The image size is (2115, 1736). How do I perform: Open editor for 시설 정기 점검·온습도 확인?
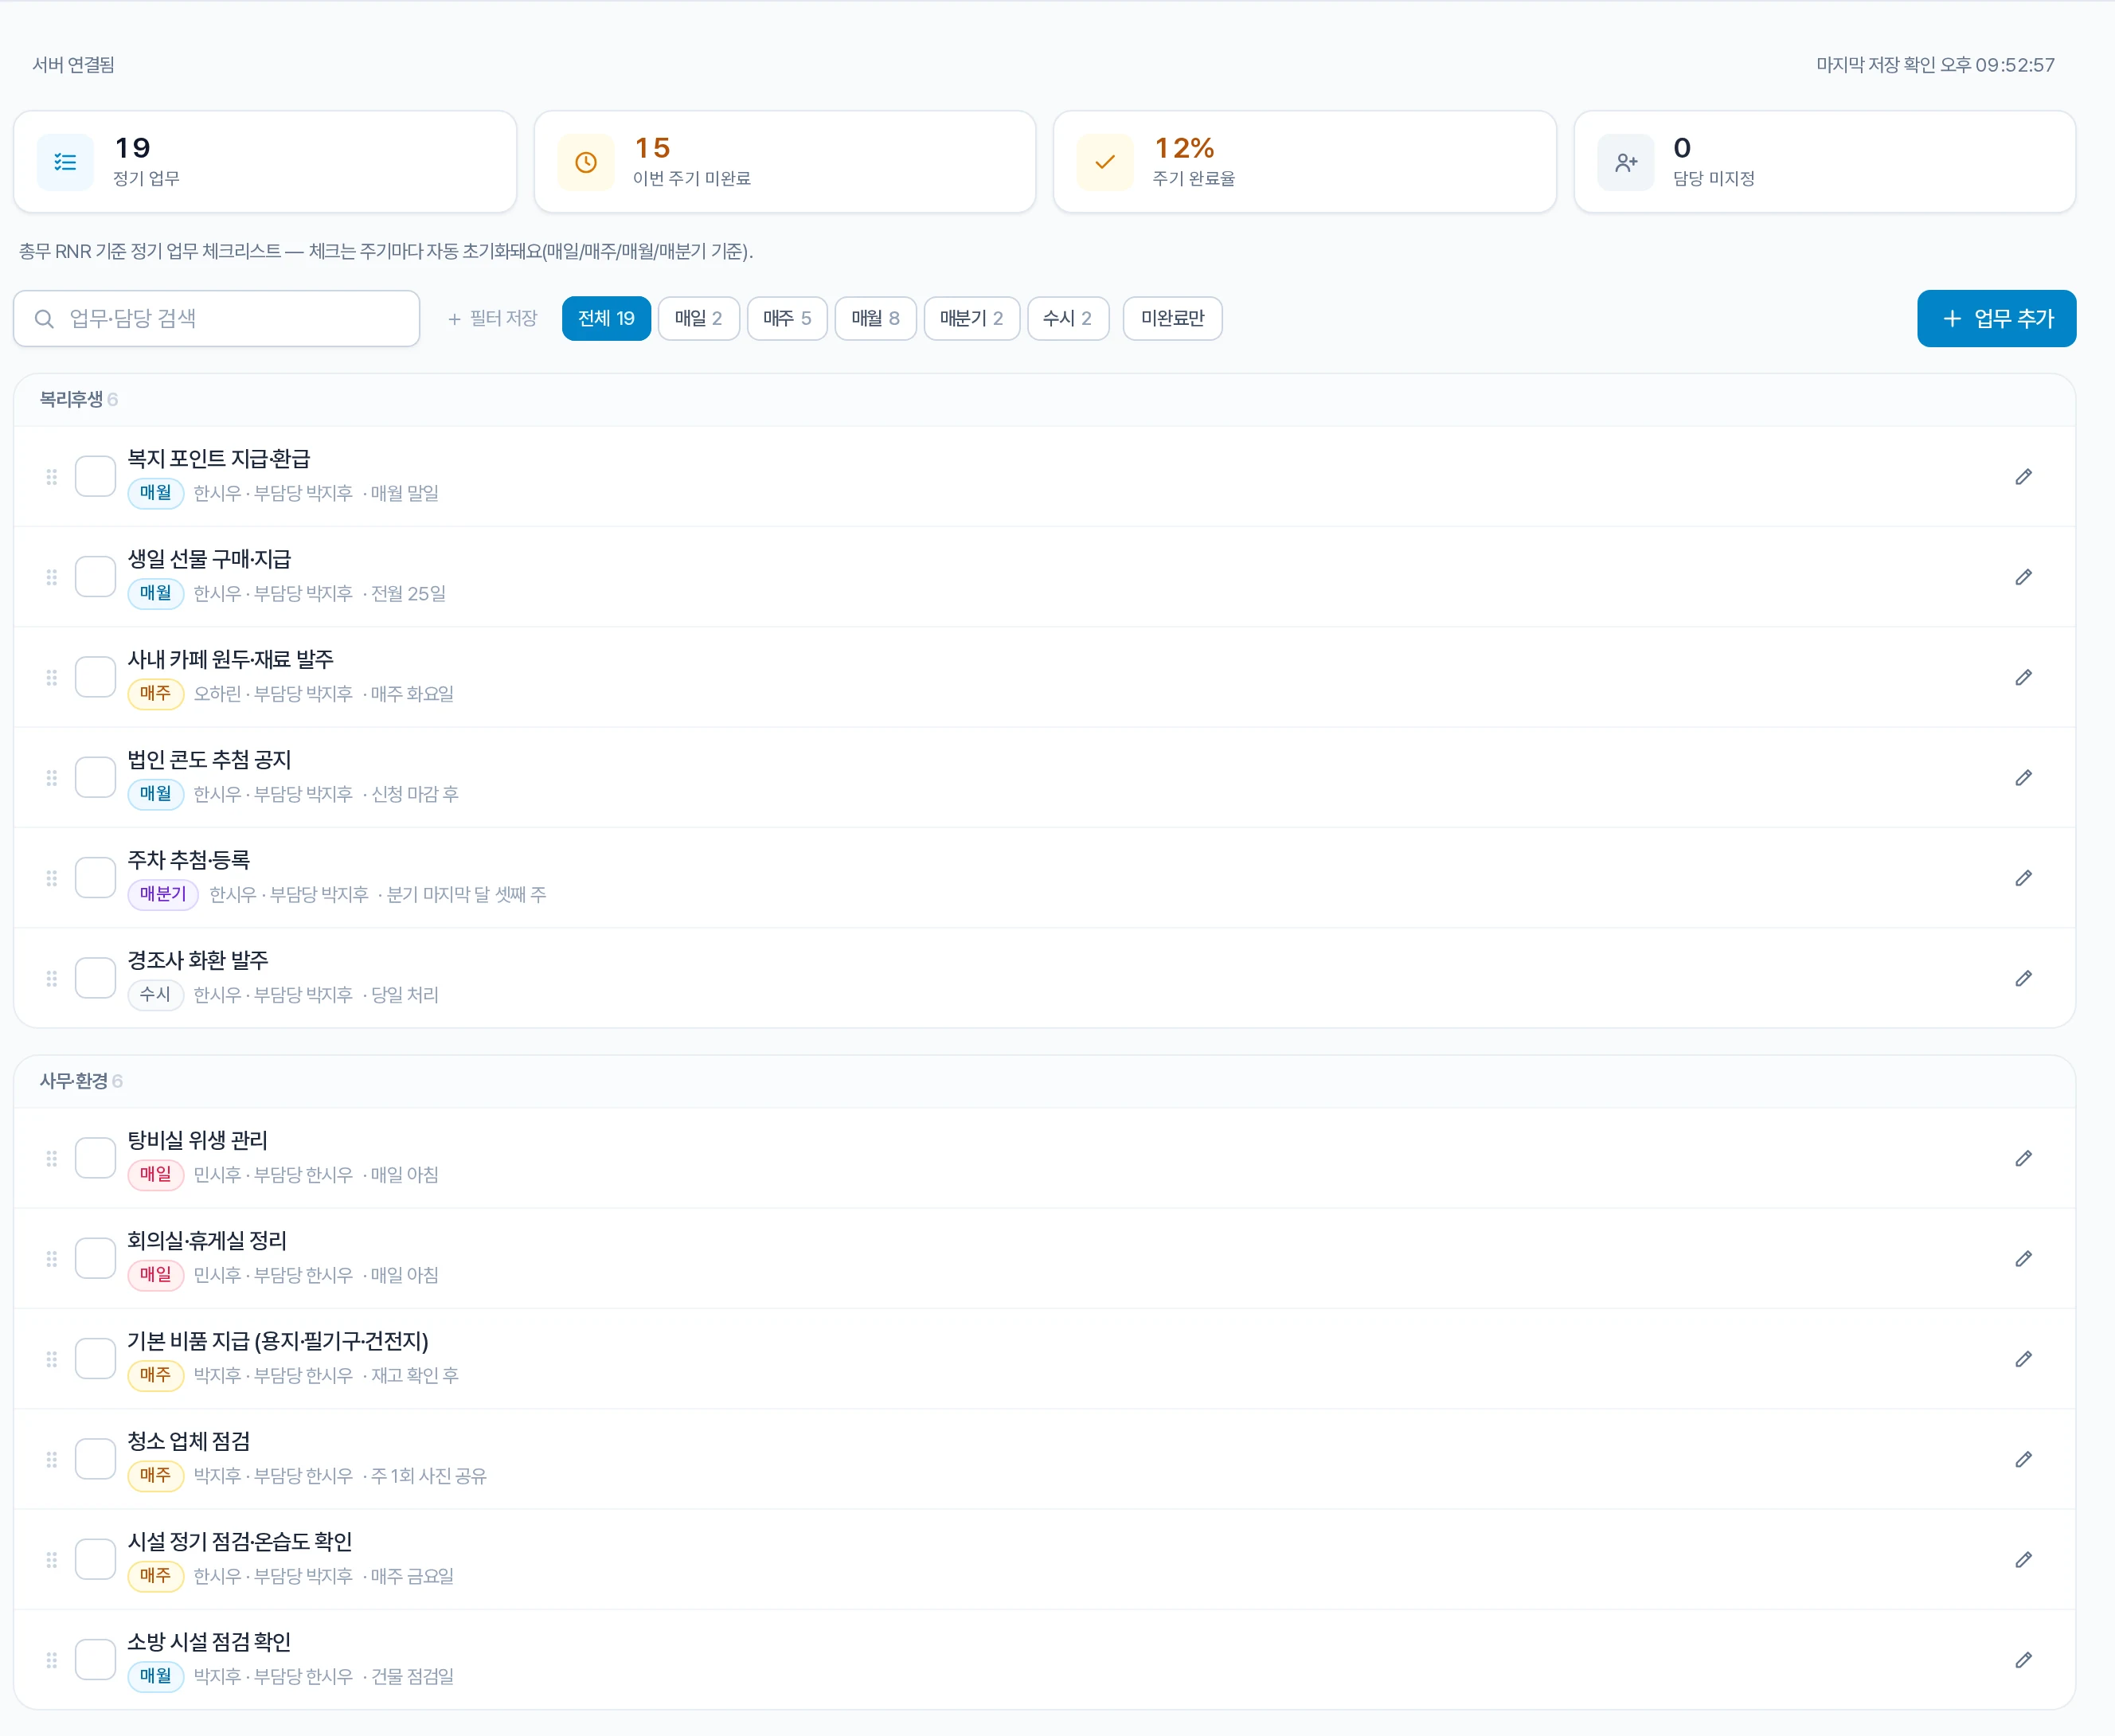[x=2023, y=1559]
